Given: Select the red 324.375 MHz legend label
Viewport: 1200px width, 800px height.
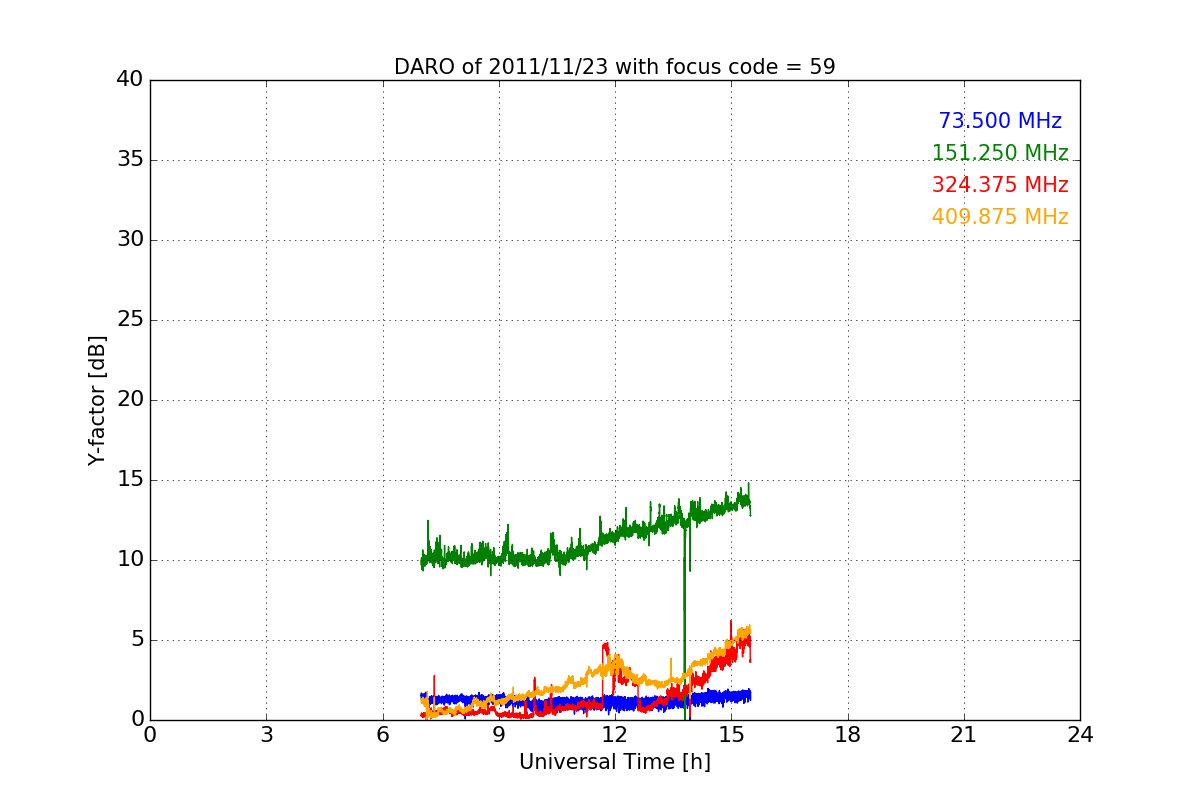Looking at the screenshot, I should pyautogui.click(x=1000, y=185).
